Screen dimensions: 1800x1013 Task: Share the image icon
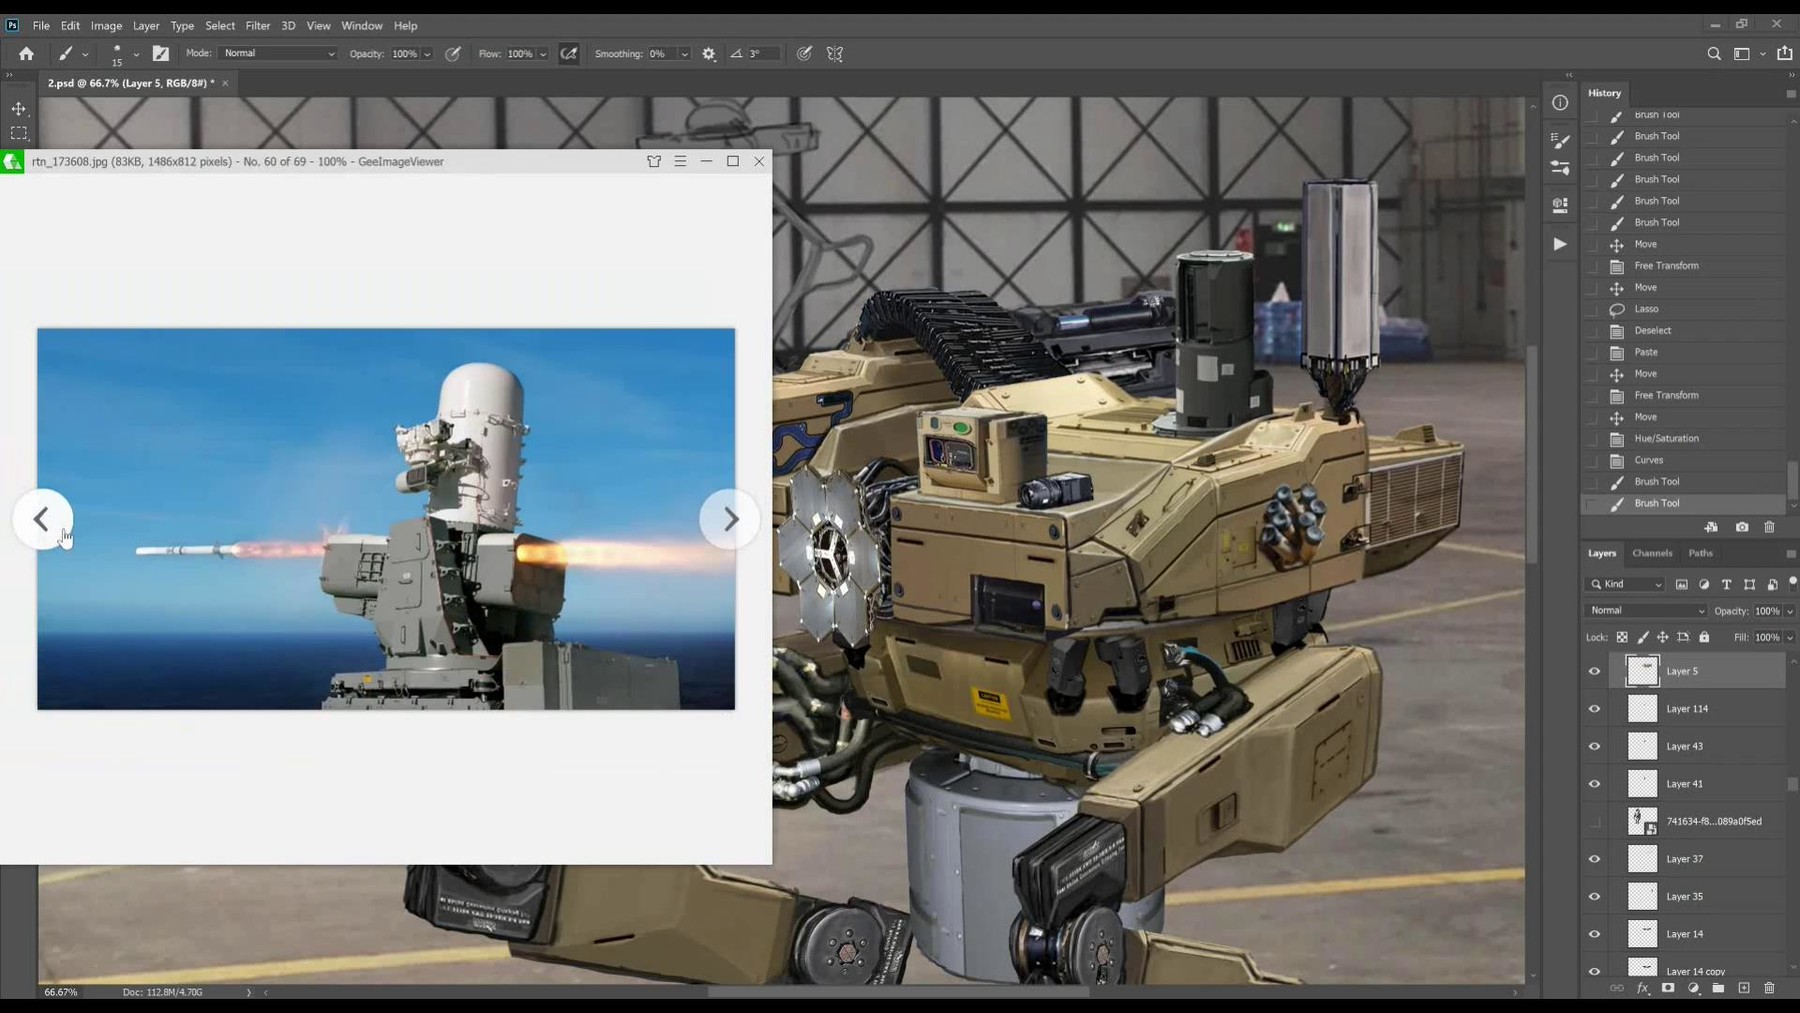1785,54
